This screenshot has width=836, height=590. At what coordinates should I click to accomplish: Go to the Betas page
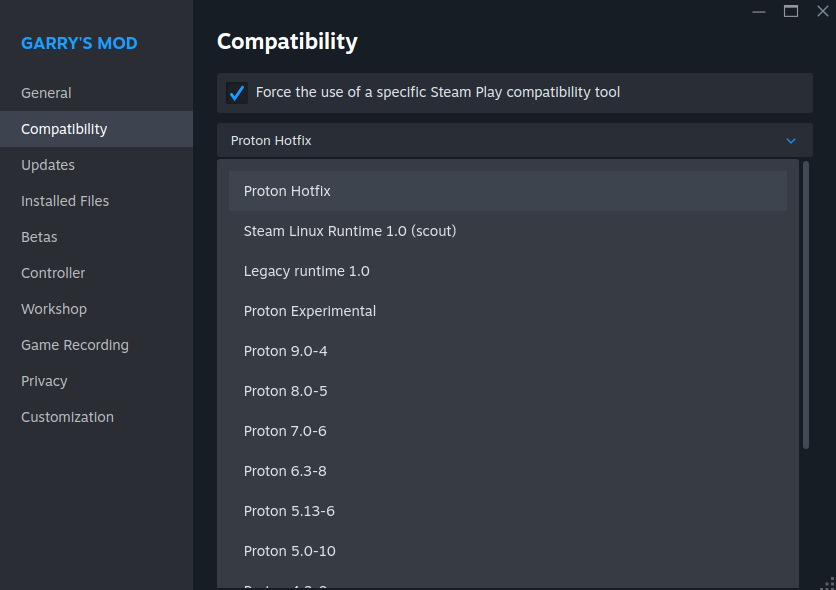pyautogui.click(x=39, y=237)
